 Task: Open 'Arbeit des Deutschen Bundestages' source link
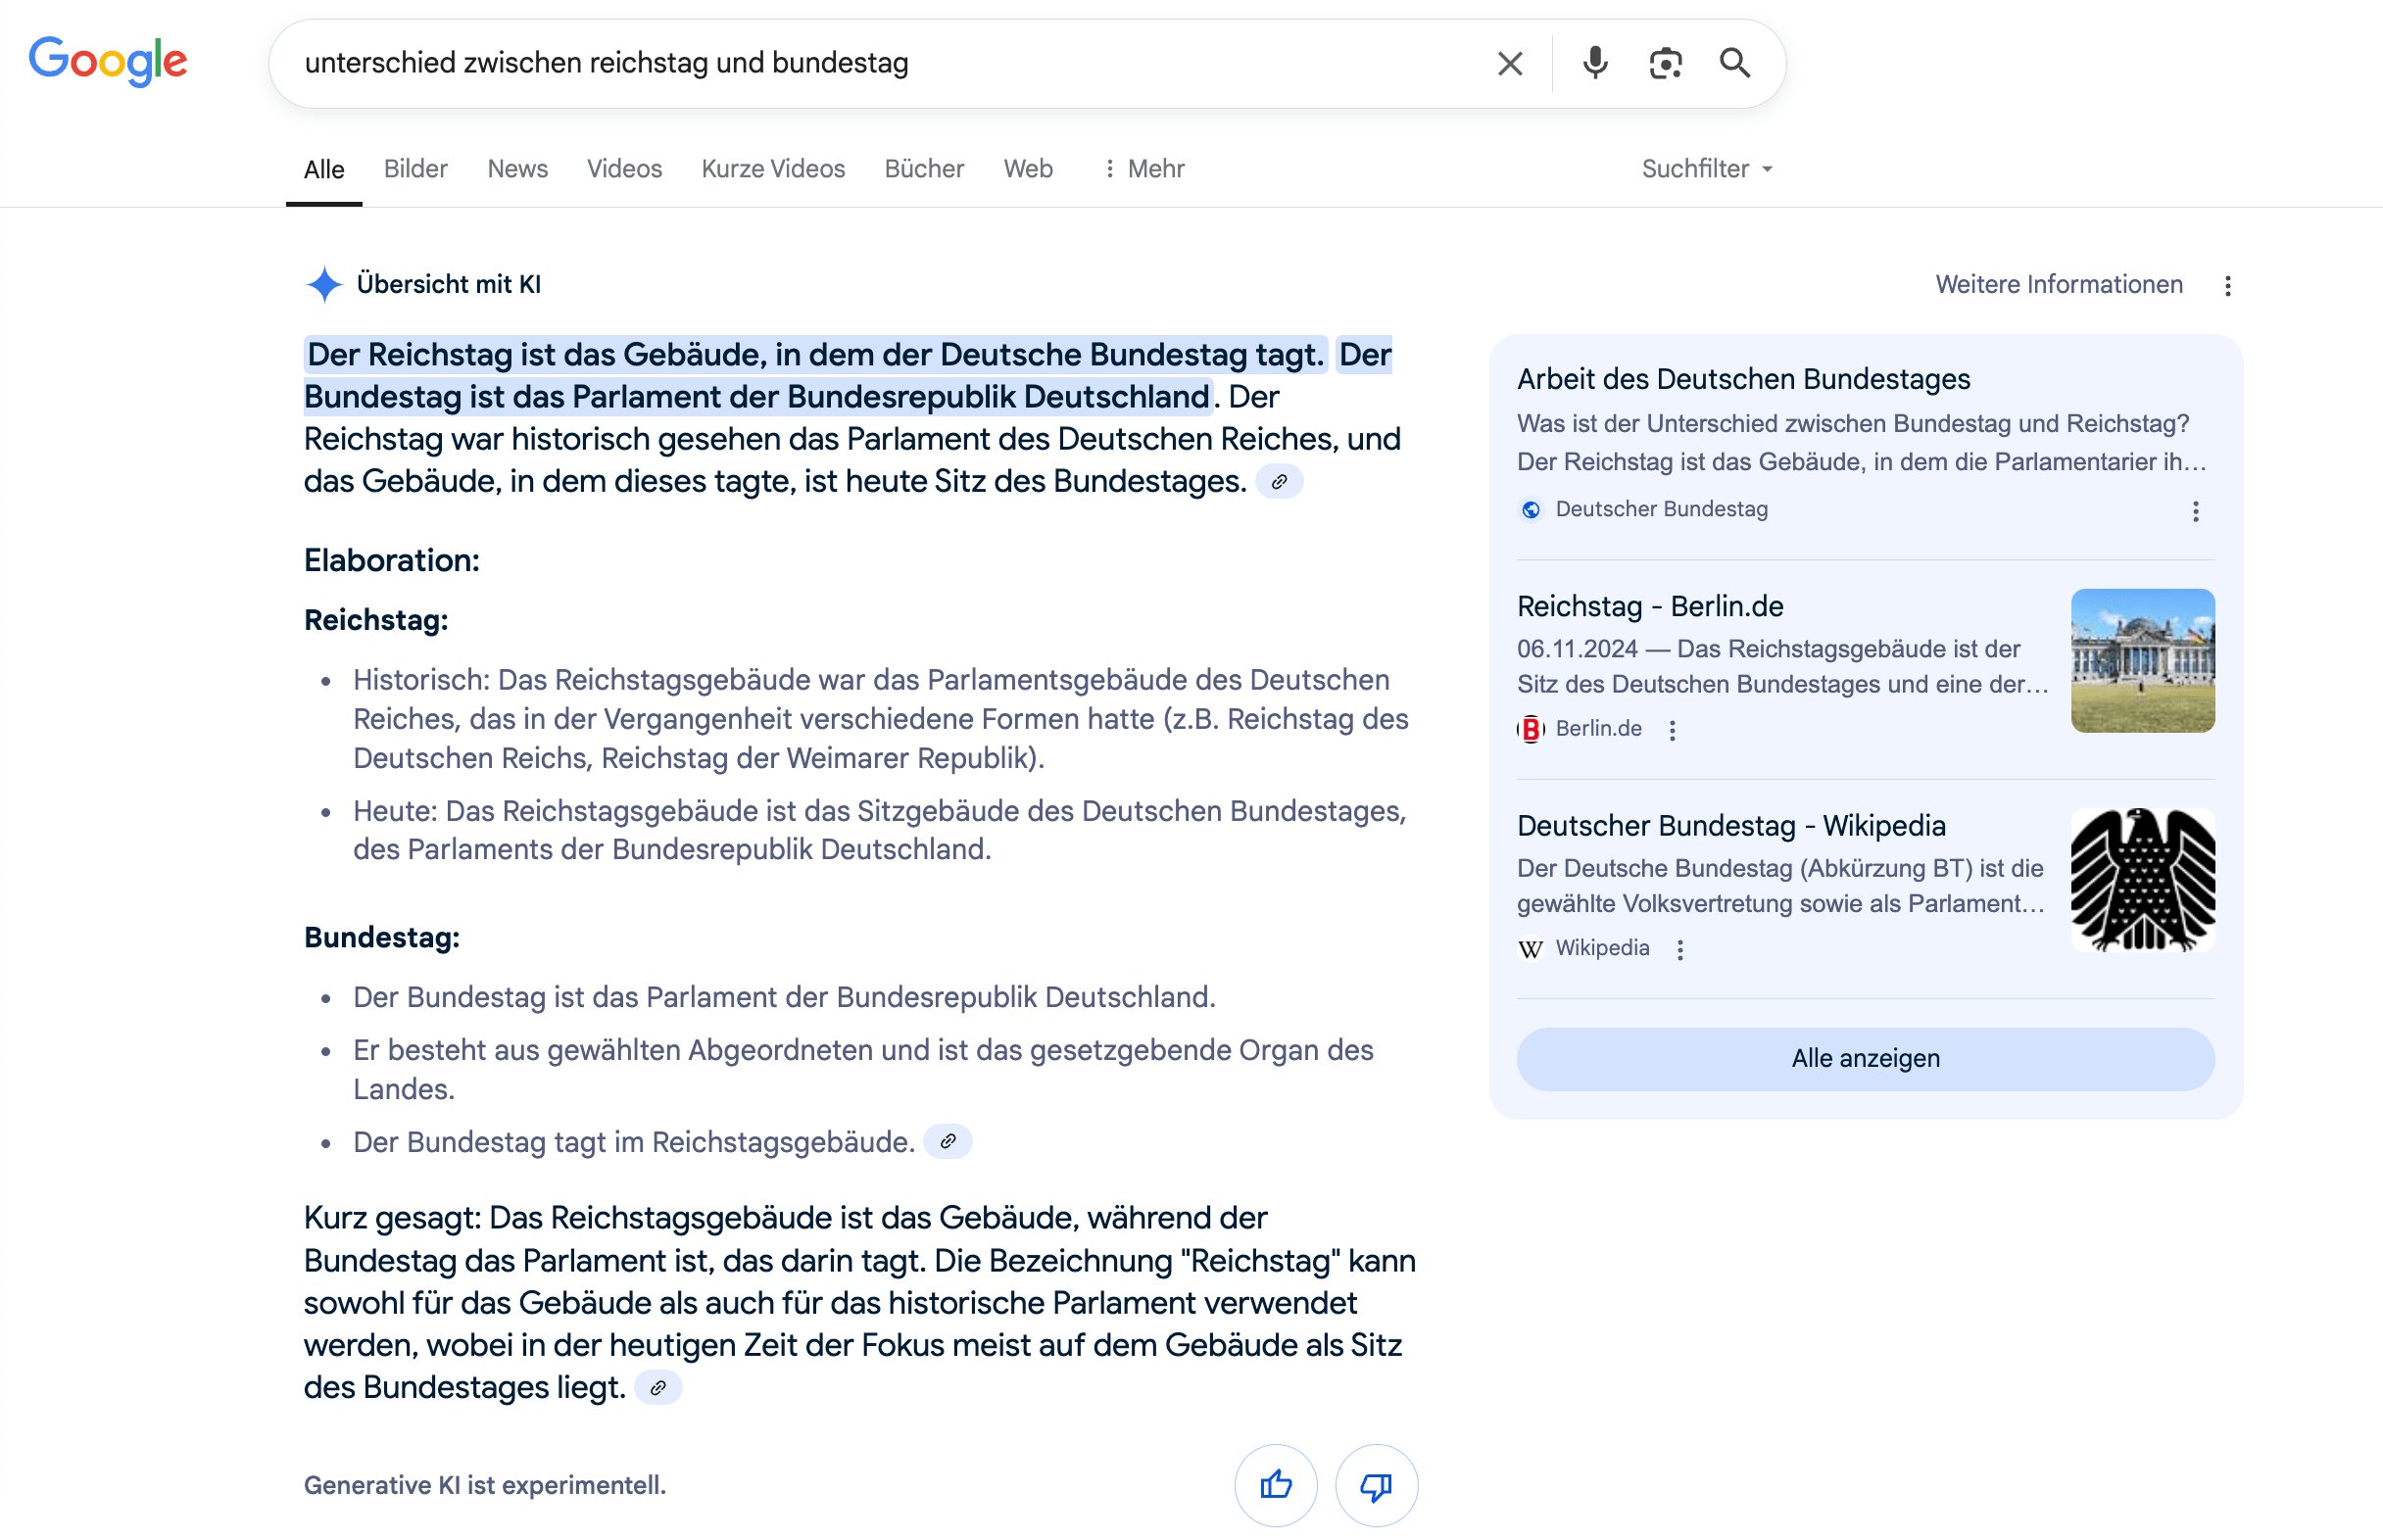click(x=1743, y=379)
